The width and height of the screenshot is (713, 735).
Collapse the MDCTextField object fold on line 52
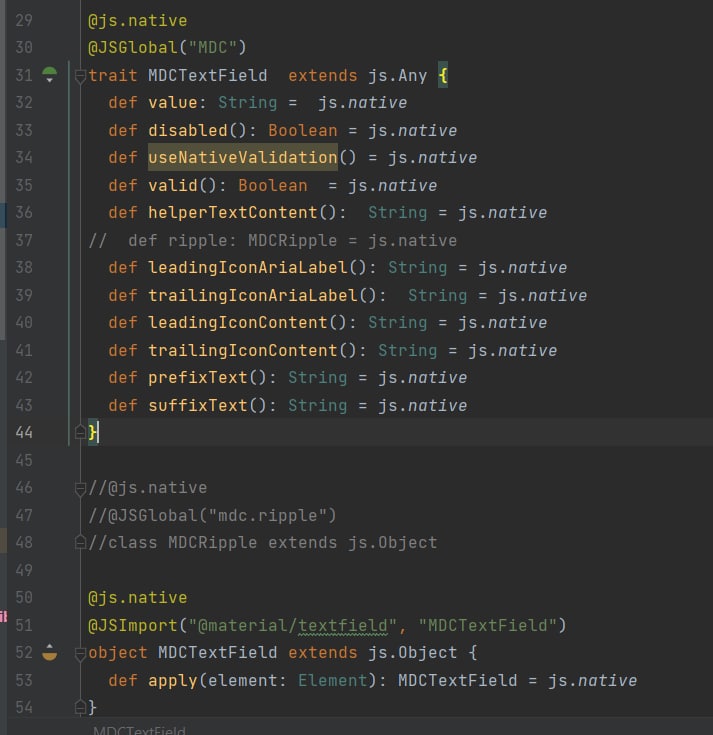tap(80, 653)
